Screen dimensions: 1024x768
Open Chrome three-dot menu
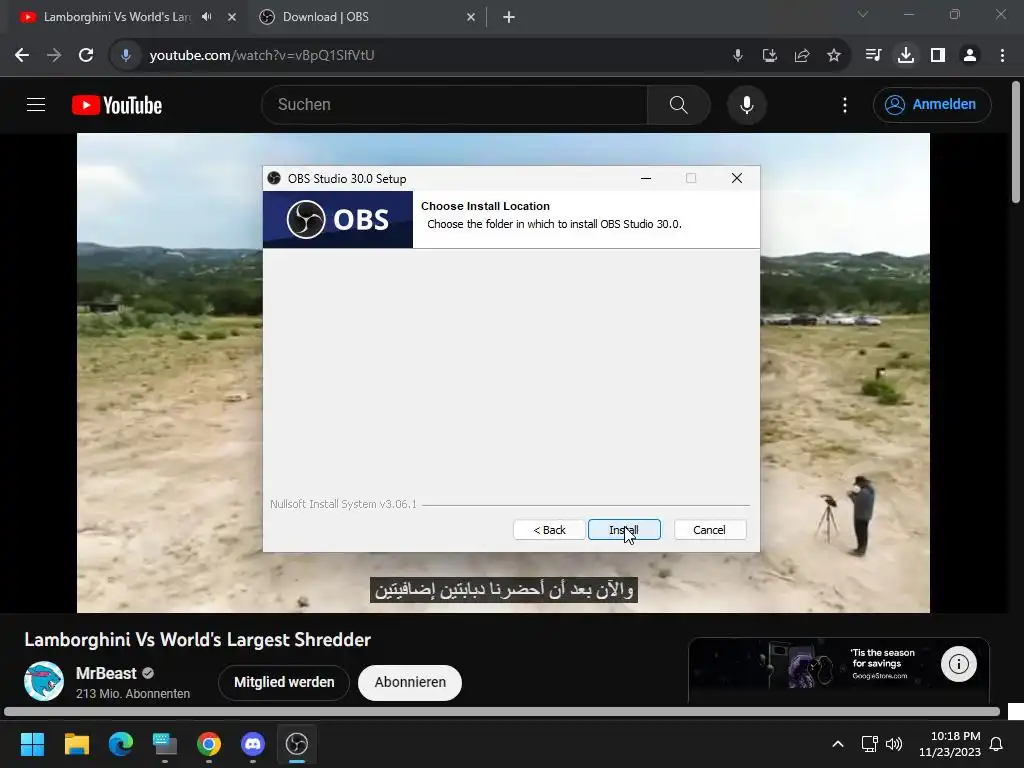pyautogui.click(x=1002, y=56)
